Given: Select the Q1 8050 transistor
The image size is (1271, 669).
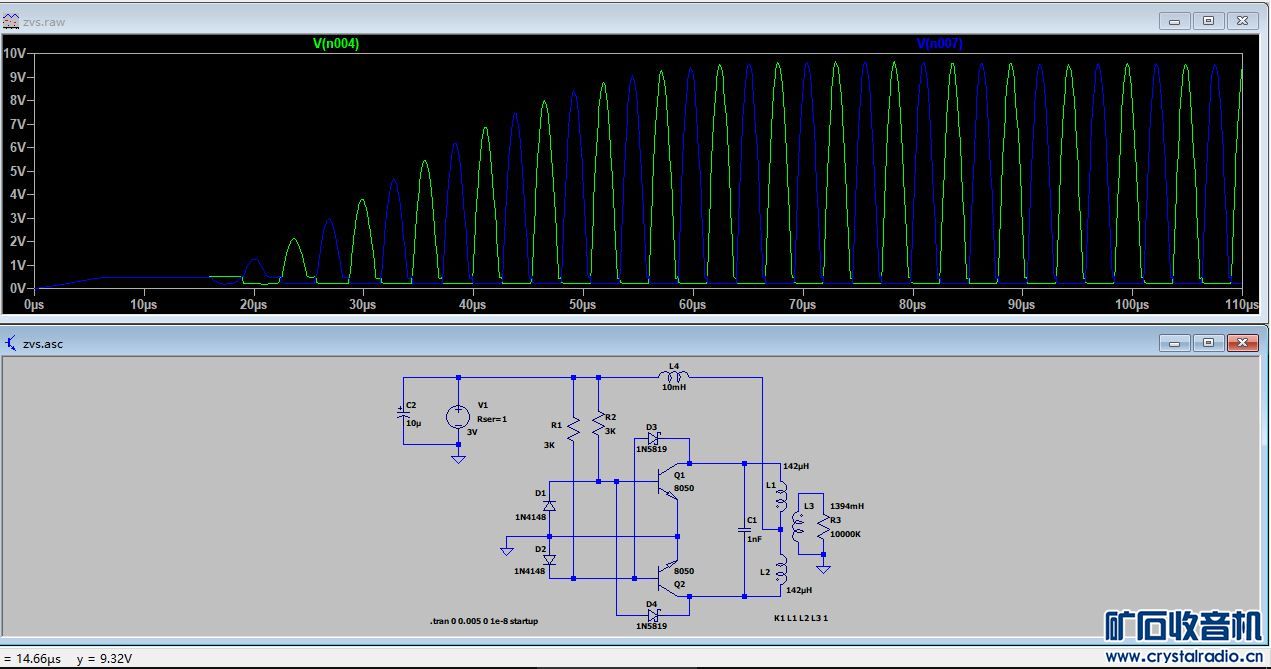Looking at the screenshot, I should point(668,487).
